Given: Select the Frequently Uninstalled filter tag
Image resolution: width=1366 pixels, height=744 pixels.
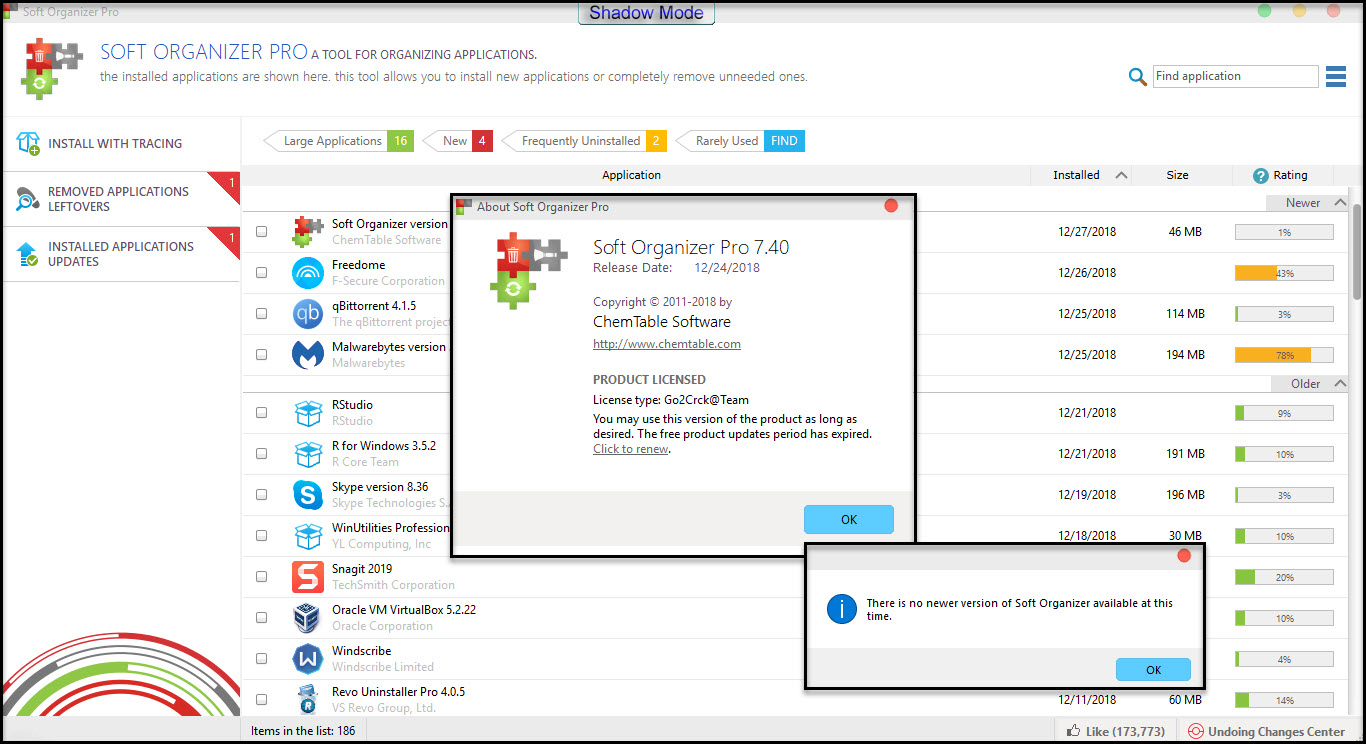Looking at the screenshot, I should click(585, 141).
